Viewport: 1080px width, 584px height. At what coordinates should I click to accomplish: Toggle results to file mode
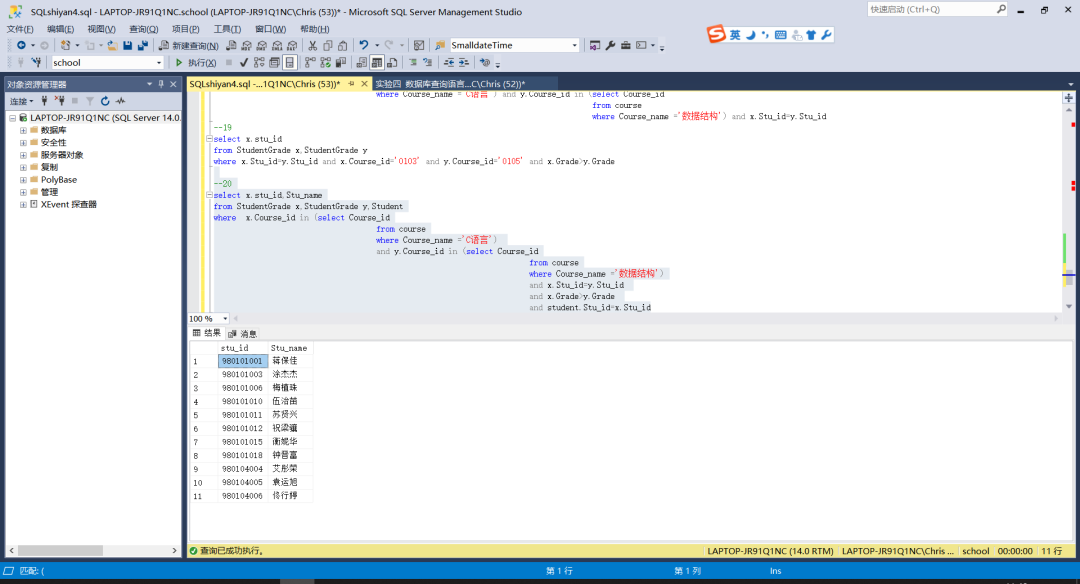392,63
